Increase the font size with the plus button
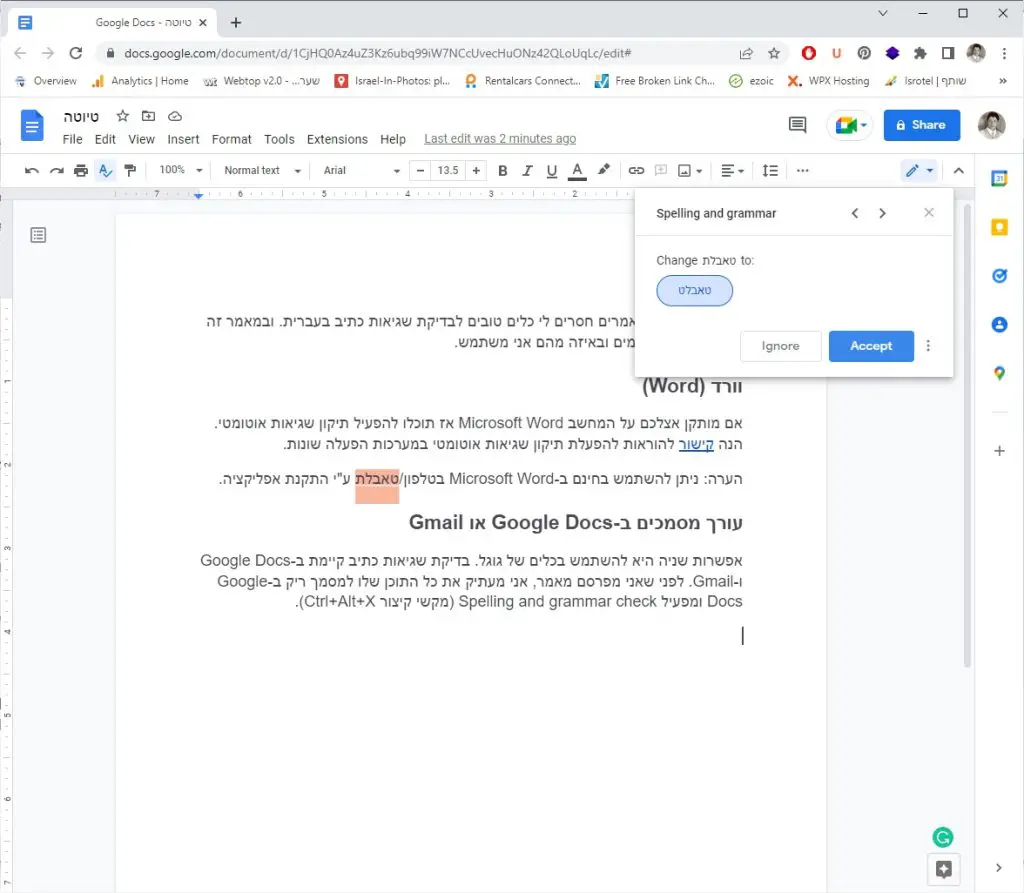1024x893 pixels. (476, 170)
